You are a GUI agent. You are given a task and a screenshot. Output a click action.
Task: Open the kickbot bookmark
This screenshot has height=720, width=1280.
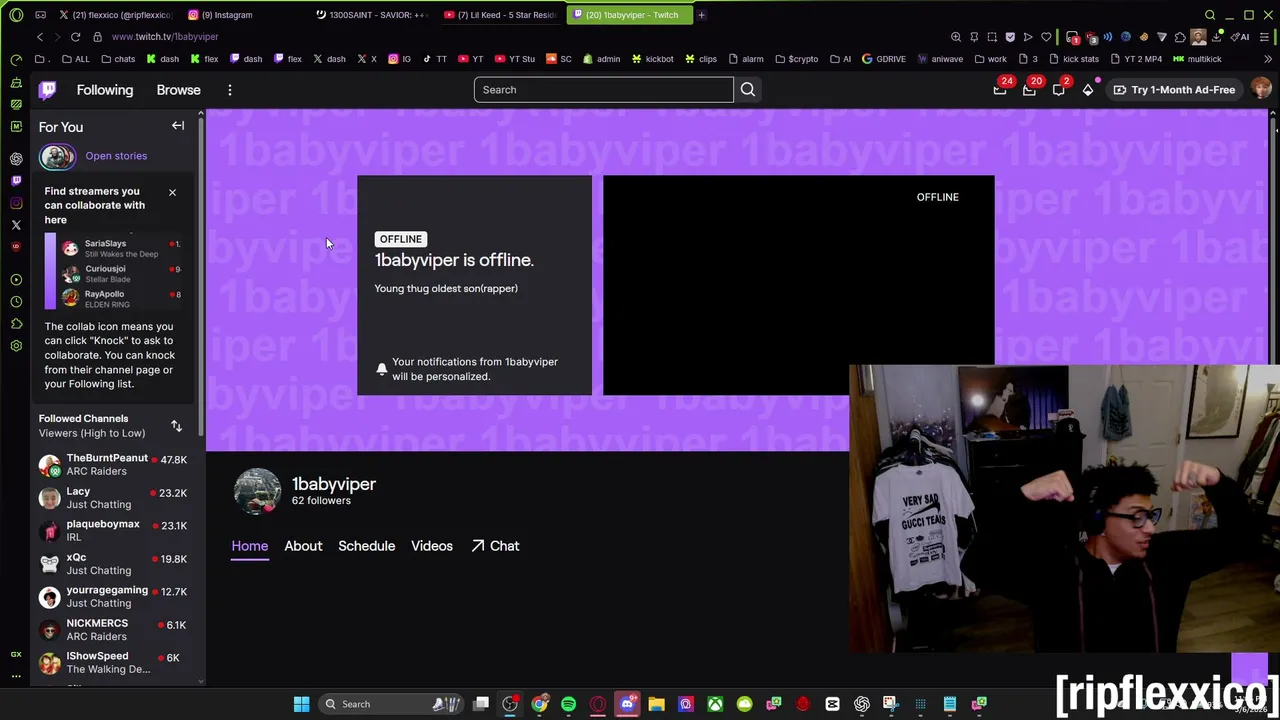(652, 59)
